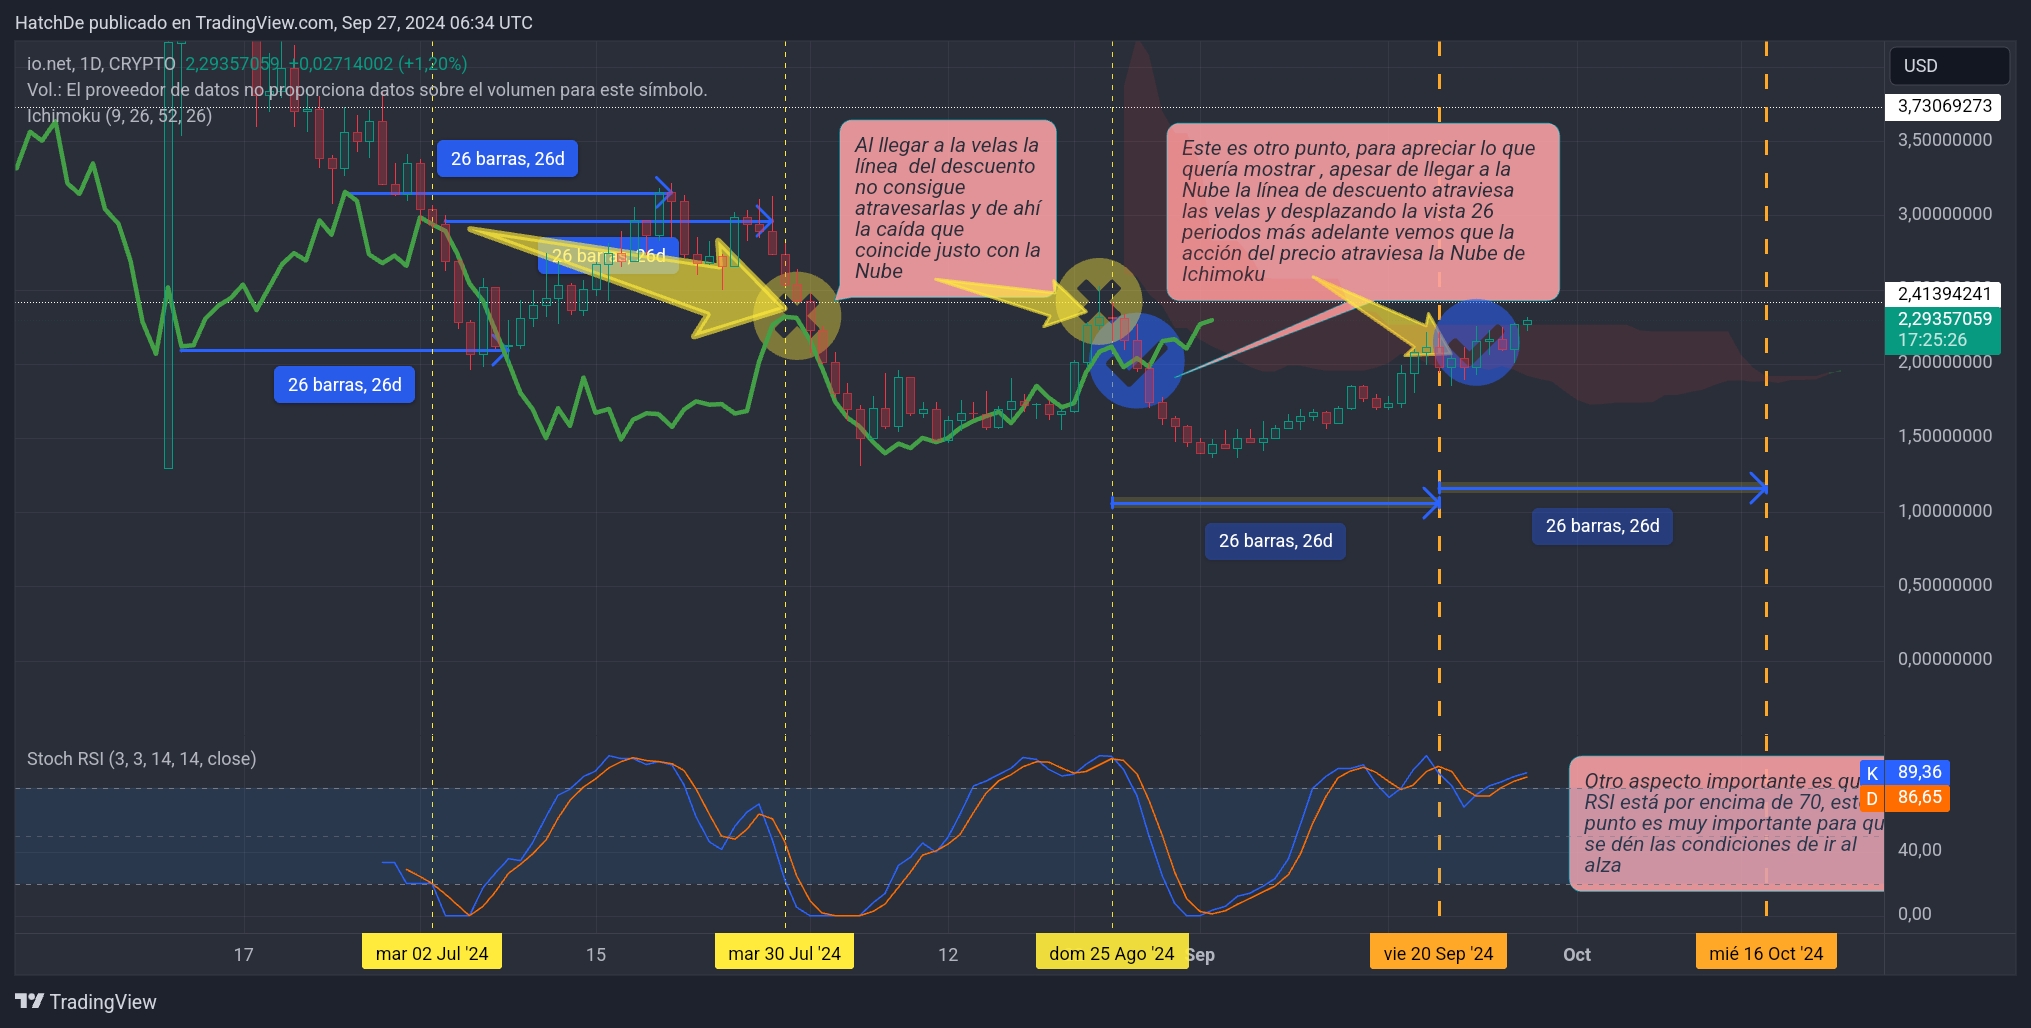Click the 40,00 Stoch RSI axis value
2031x1028 pixels.
click(x=1920, y=849)
